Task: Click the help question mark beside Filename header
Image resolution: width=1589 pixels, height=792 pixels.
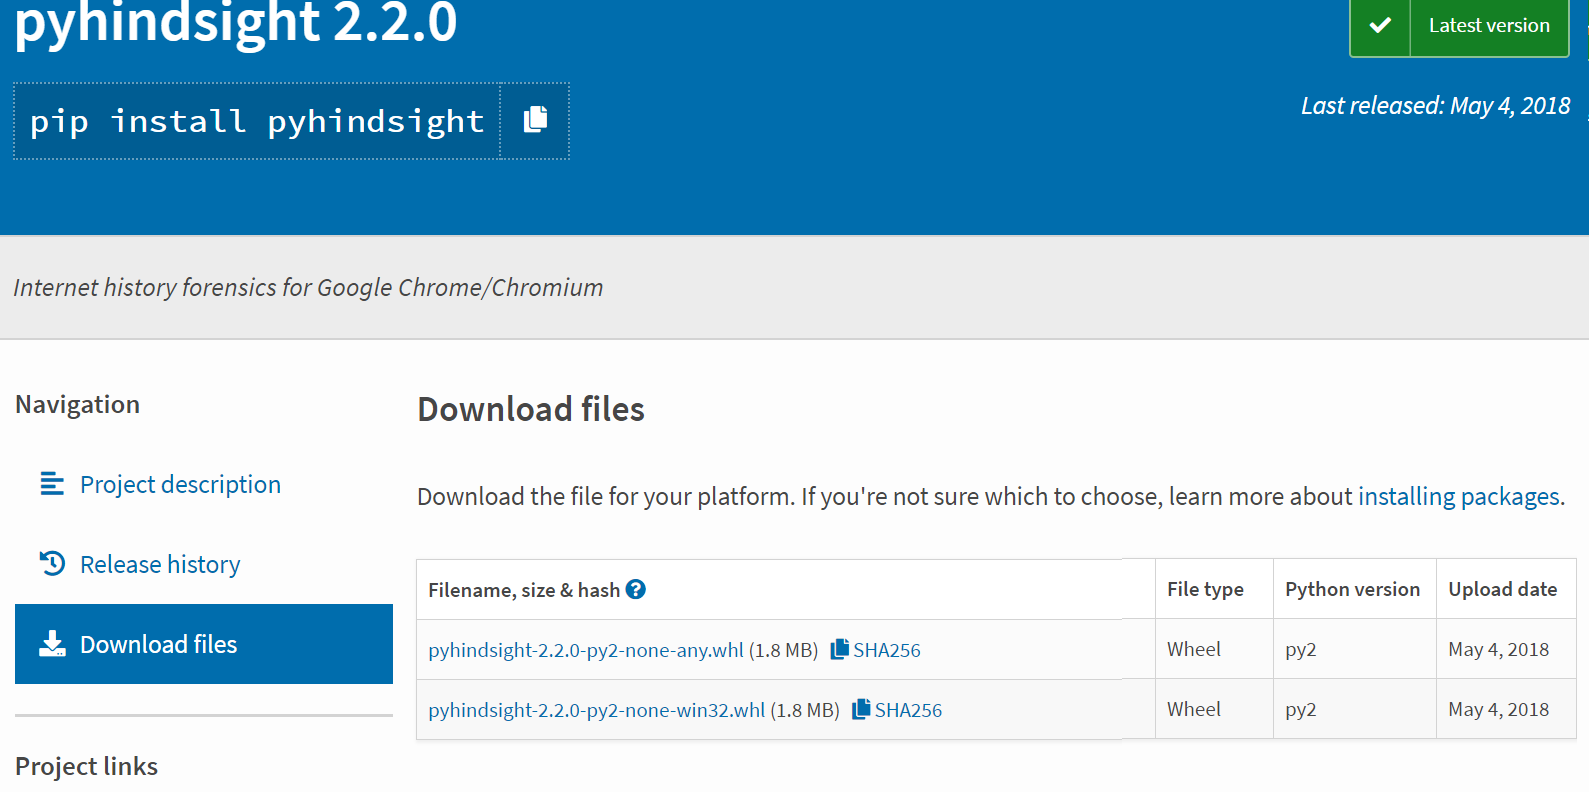Action: [x=636, y=589]
